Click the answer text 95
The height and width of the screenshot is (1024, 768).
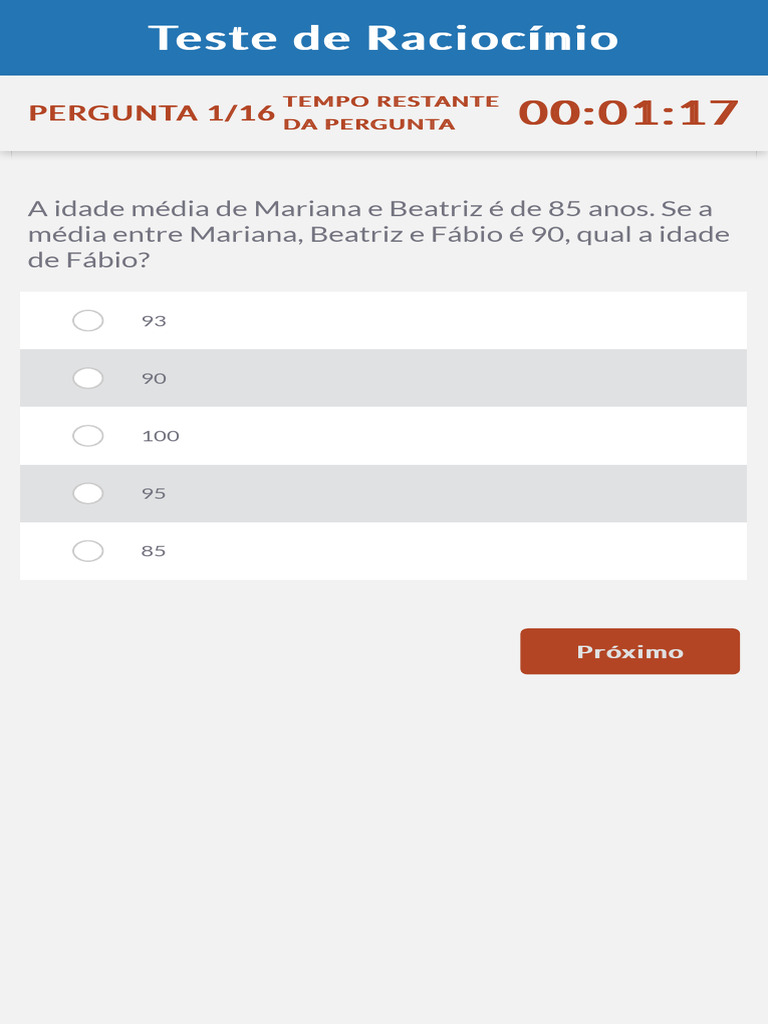pyautogui.click(x=154, y=493)
